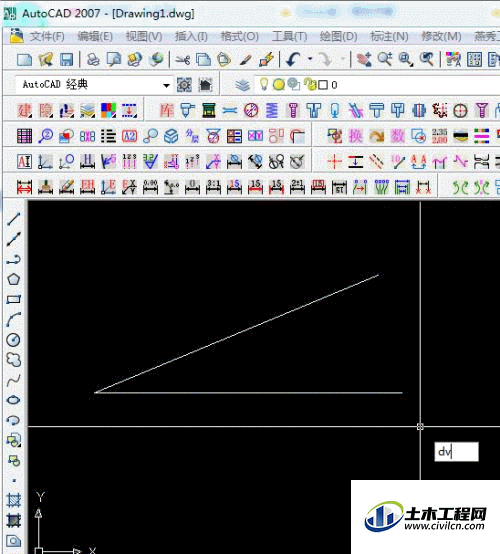This screenshot has width=500, height=554.
Task: Open Layer Properties Manager icon
Action: coord(243,85)
